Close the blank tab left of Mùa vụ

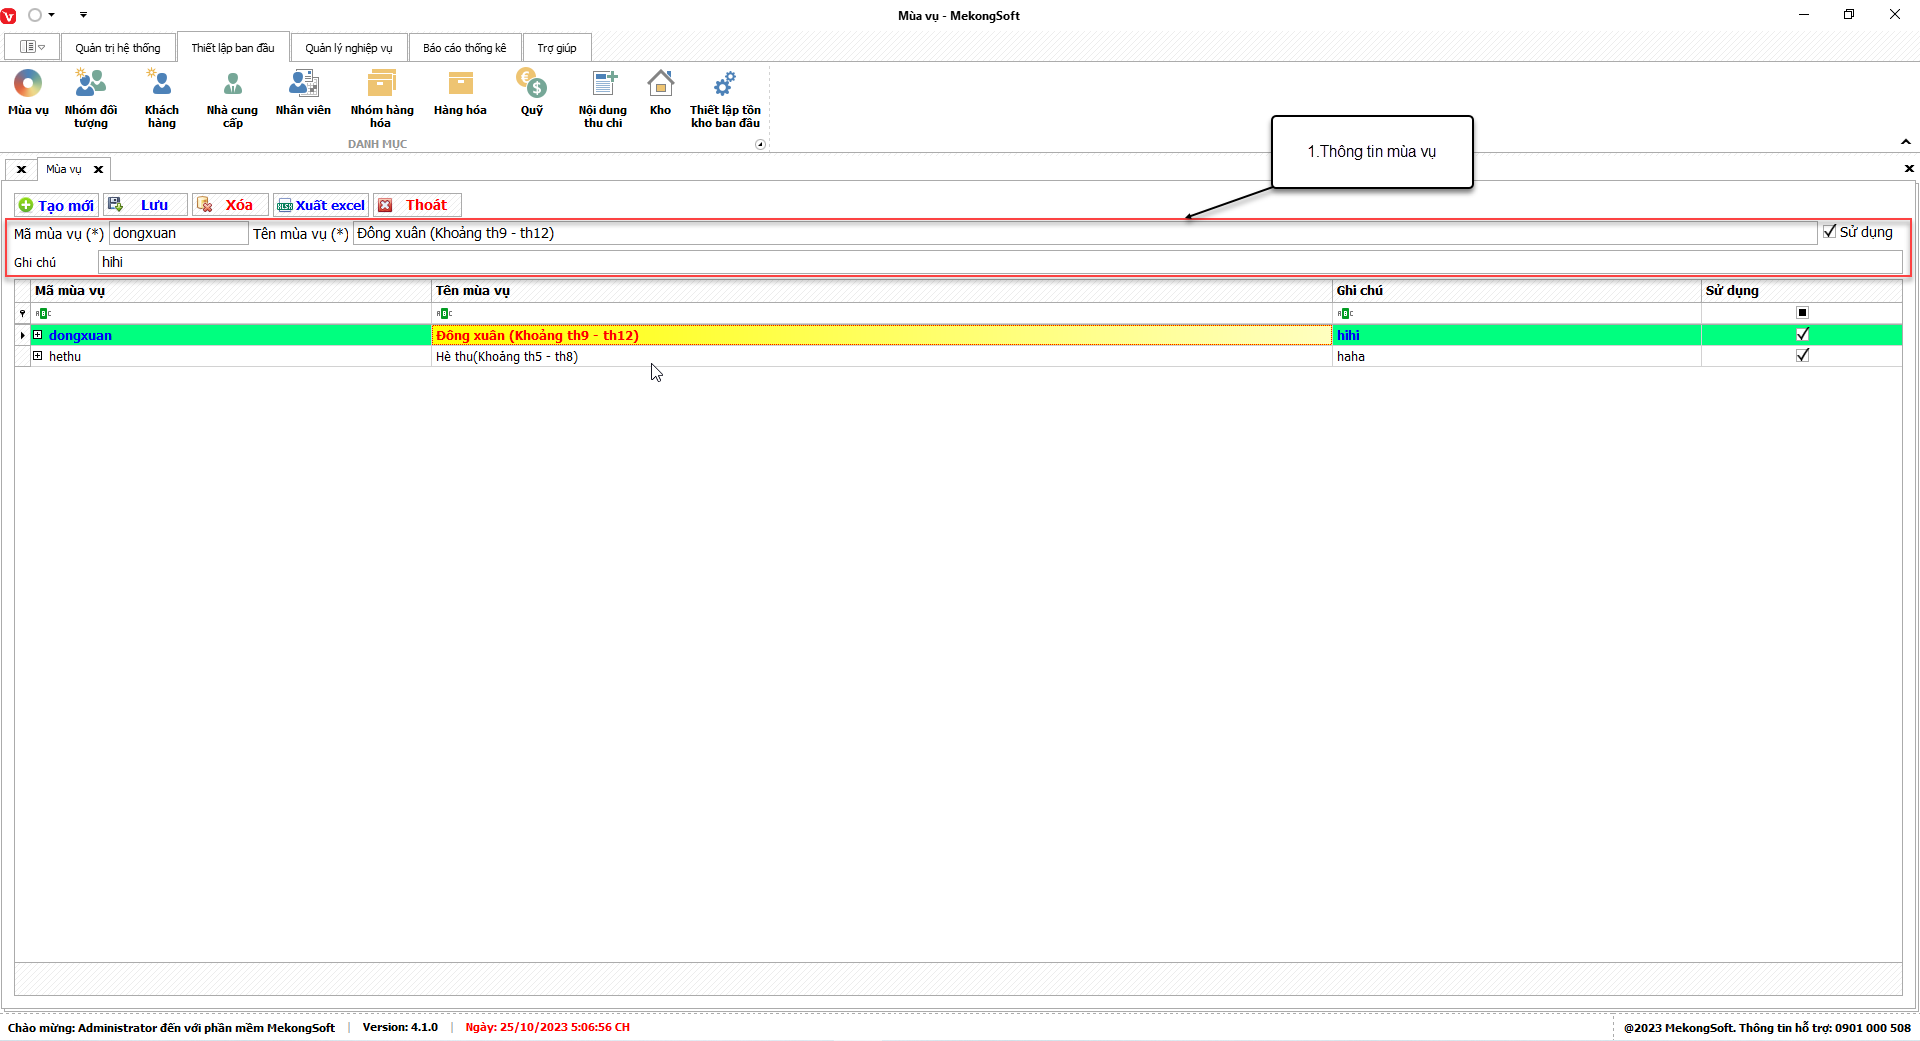[x=21, y=170]
